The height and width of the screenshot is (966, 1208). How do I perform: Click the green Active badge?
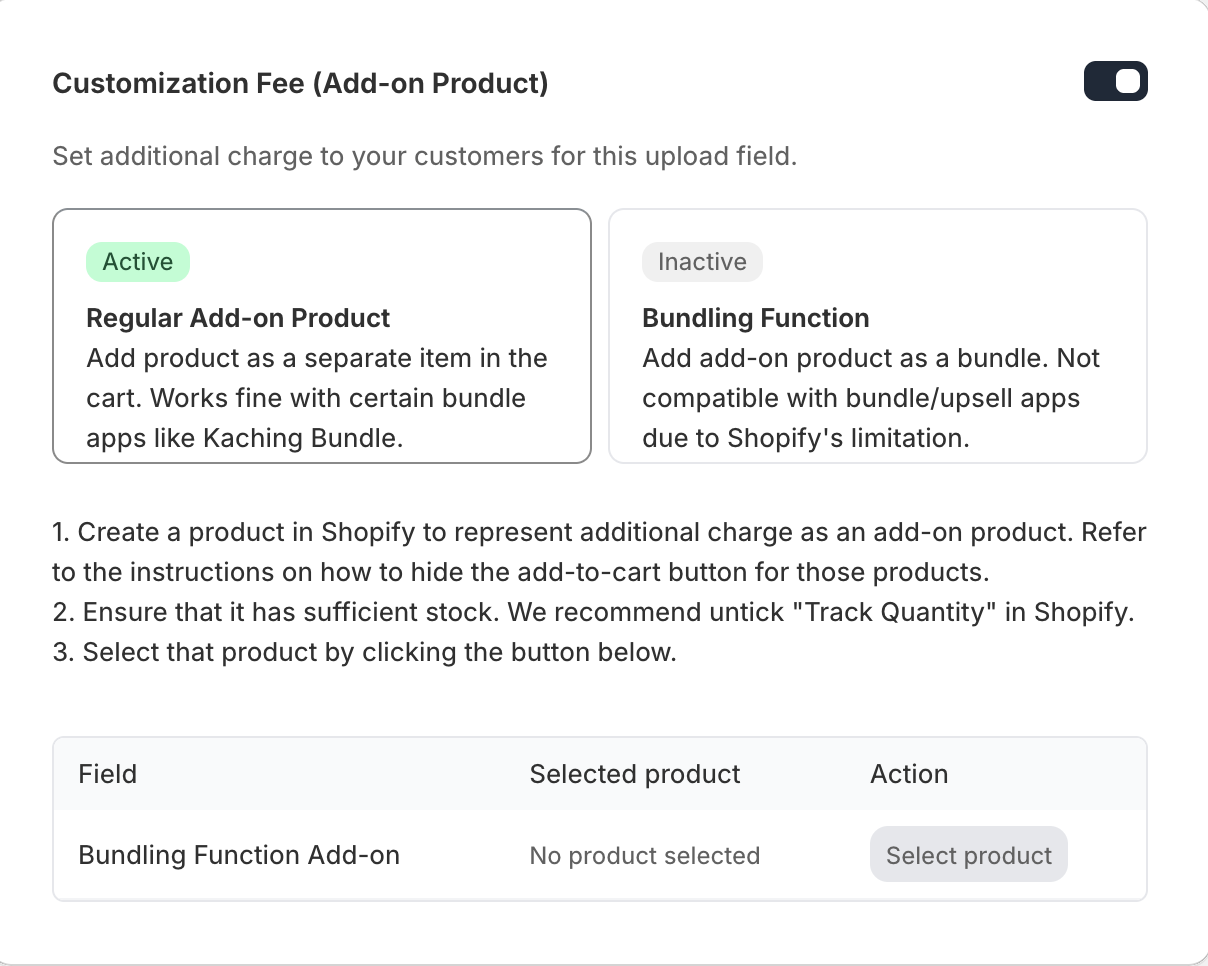[138, 262]
